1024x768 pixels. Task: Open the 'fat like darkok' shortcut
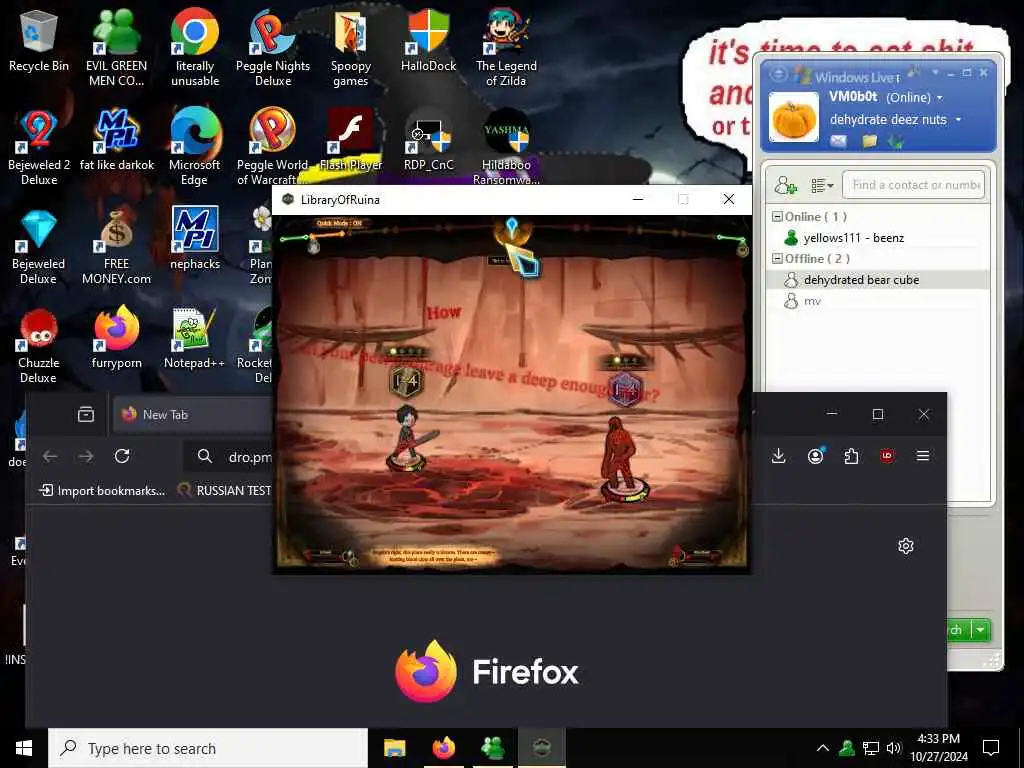[x=116, y=138]
